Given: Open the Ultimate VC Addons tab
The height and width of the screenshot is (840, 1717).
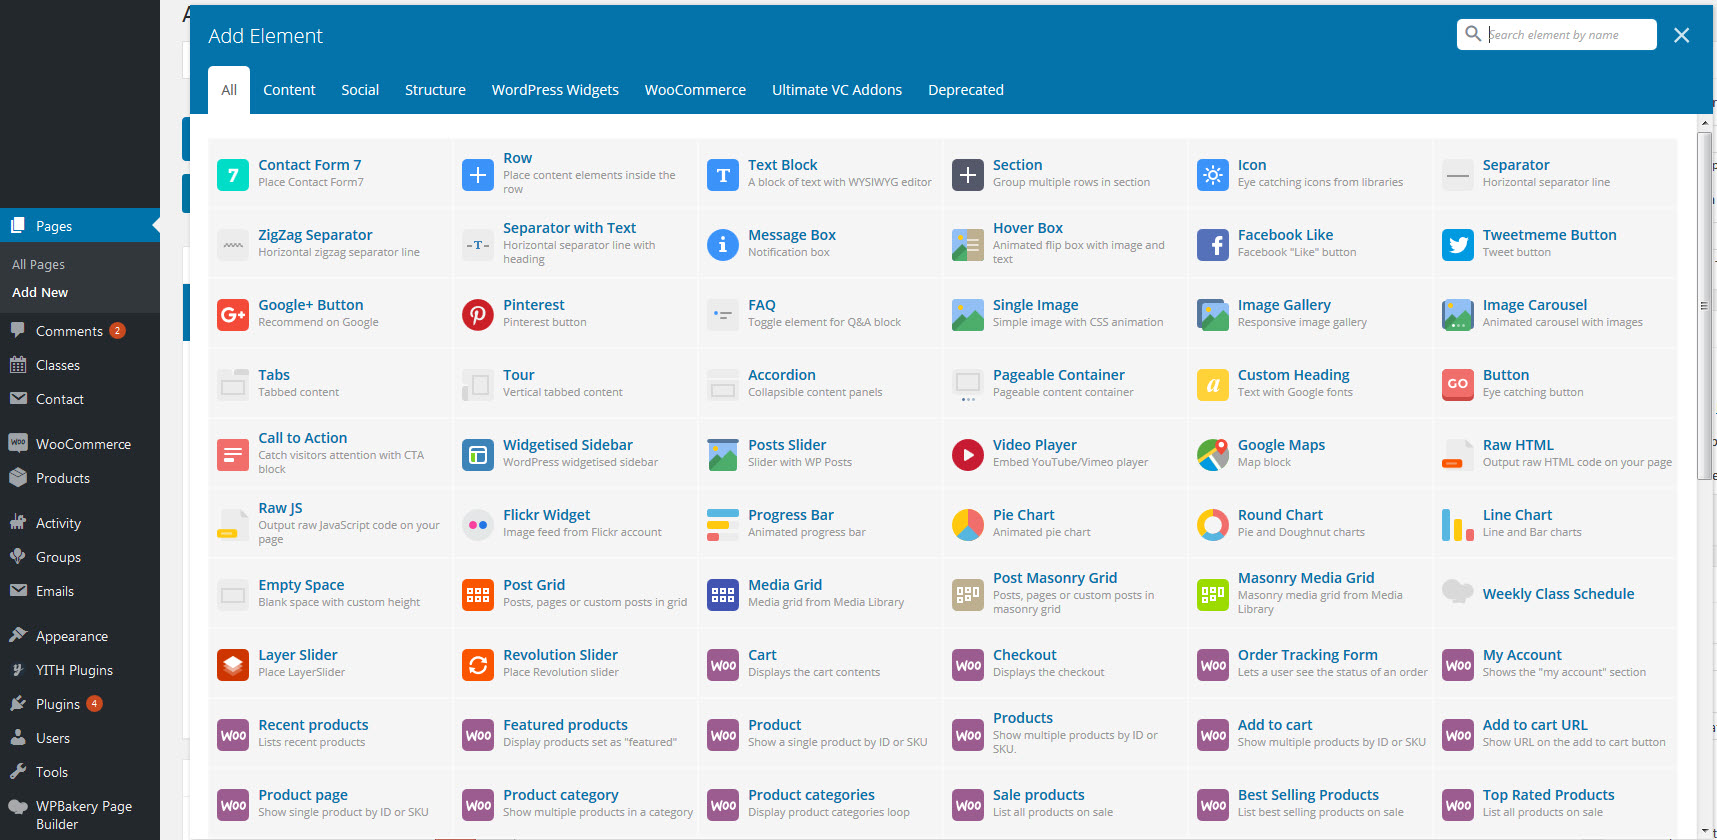Looking at the screenshot, I should [x=836, y=90].
